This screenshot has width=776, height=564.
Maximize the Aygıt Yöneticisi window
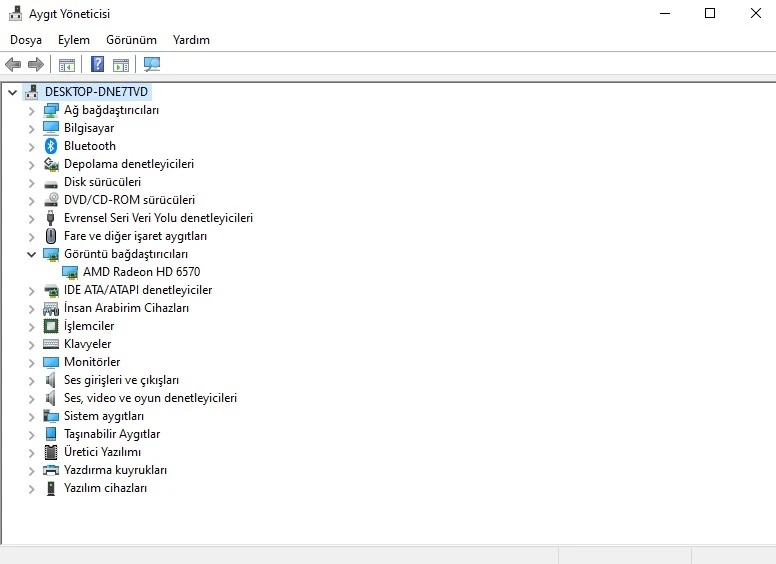tap(710, 13)
